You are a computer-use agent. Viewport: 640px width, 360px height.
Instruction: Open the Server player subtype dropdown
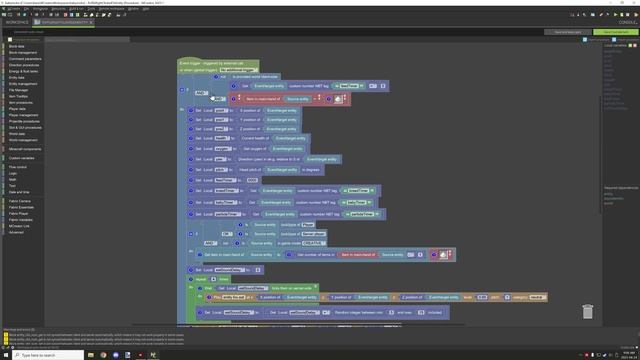click(x=313, y=234)
